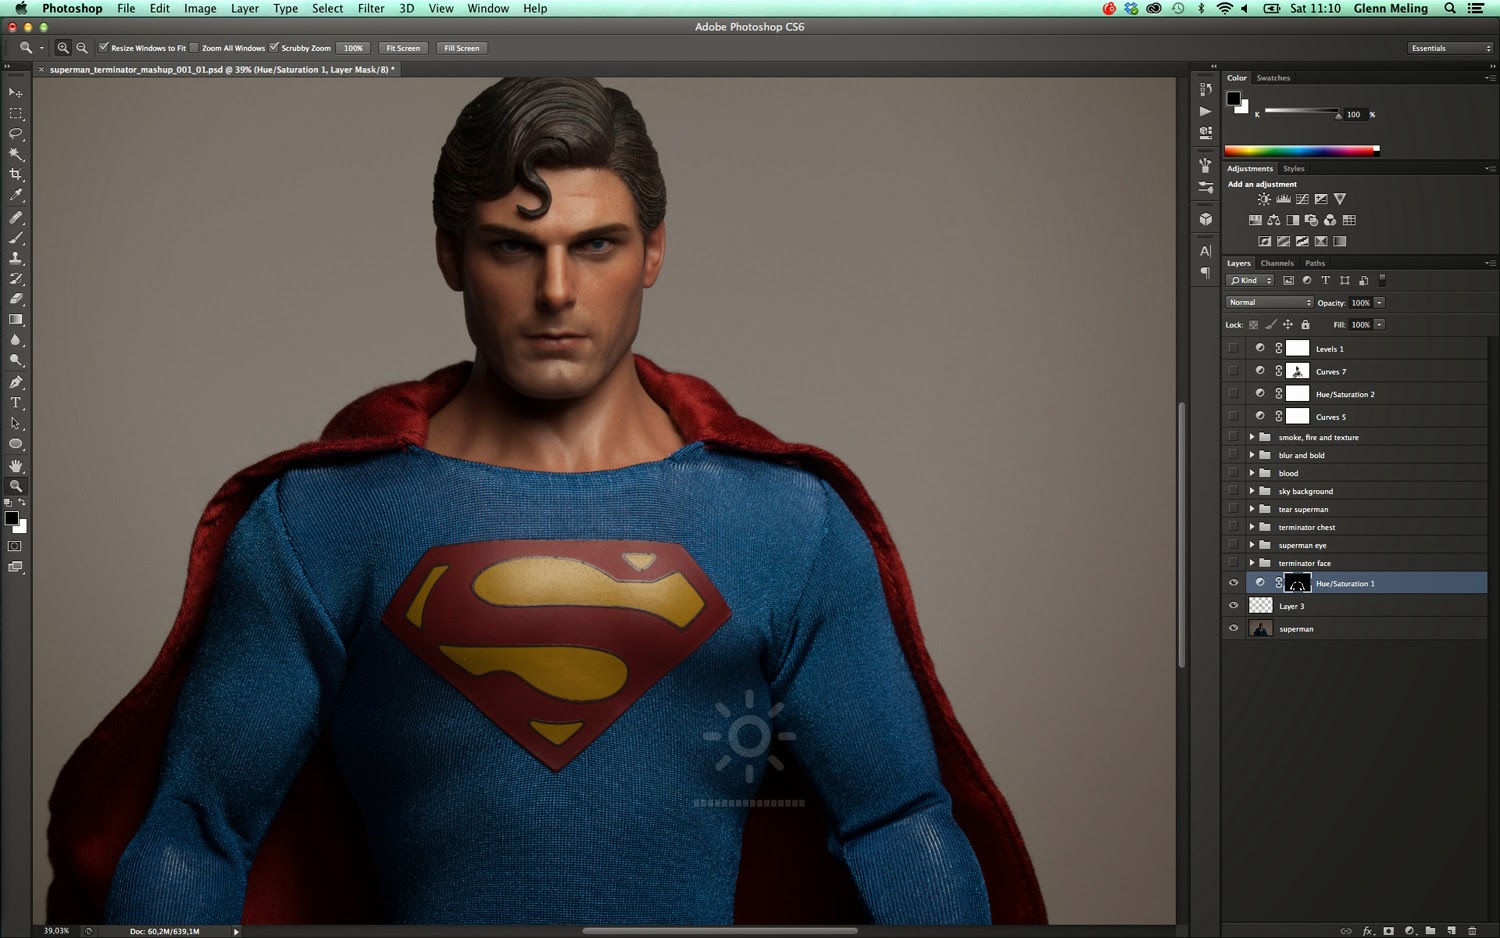
Task: Filter layers by type layers
Action: 1326,281
